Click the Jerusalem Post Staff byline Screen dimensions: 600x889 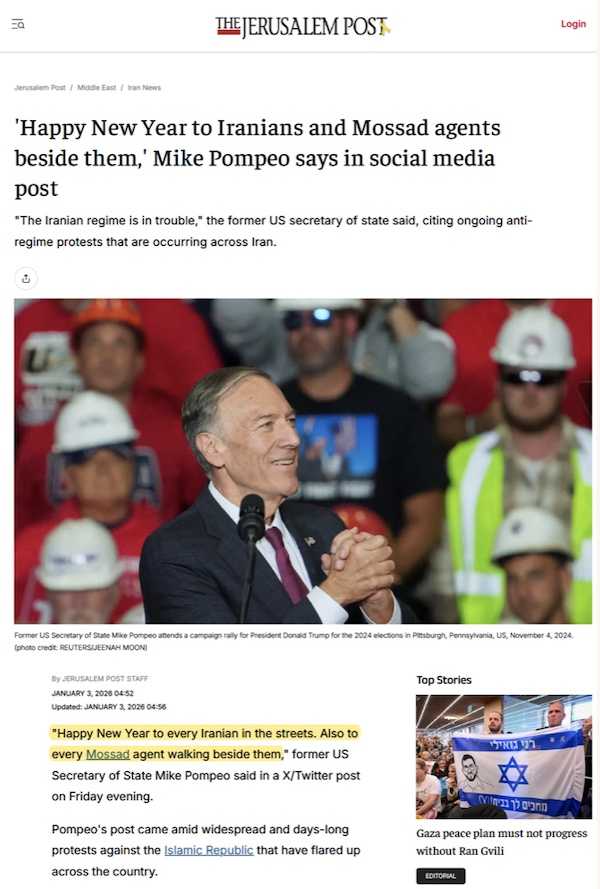[100, 678]
